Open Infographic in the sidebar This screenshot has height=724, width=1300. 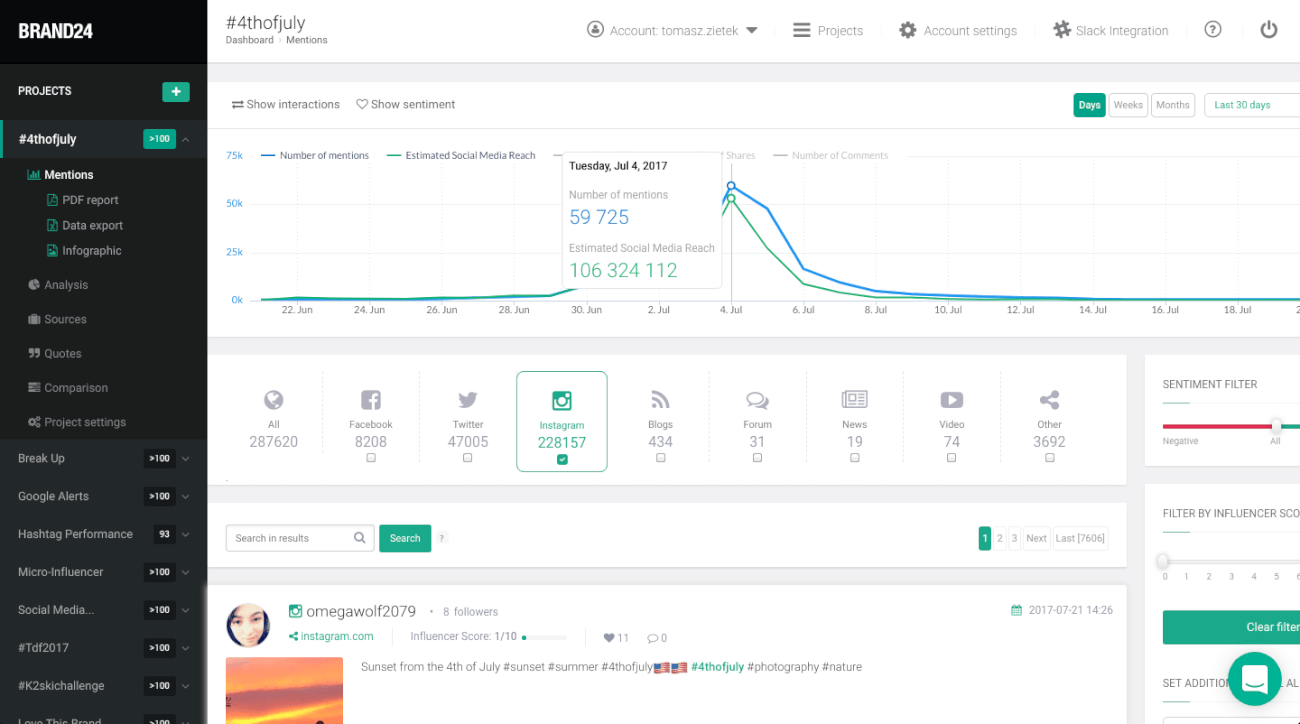(84, 251)
